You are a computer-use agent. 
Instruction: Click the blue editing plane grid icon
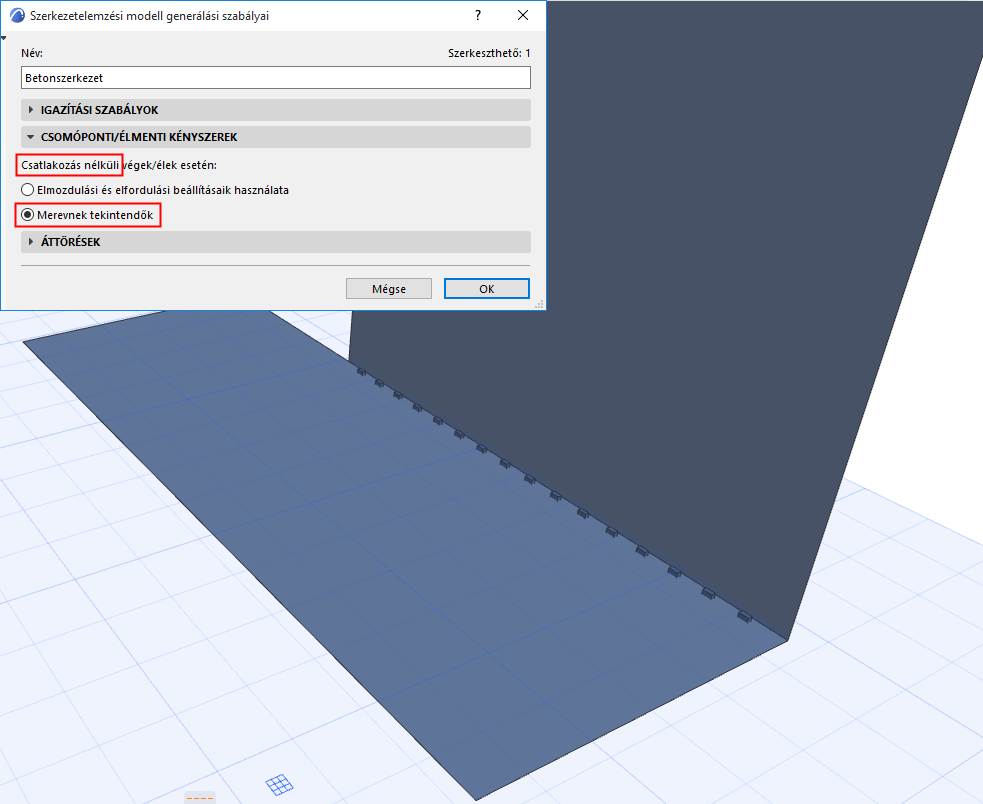point(279,784)
